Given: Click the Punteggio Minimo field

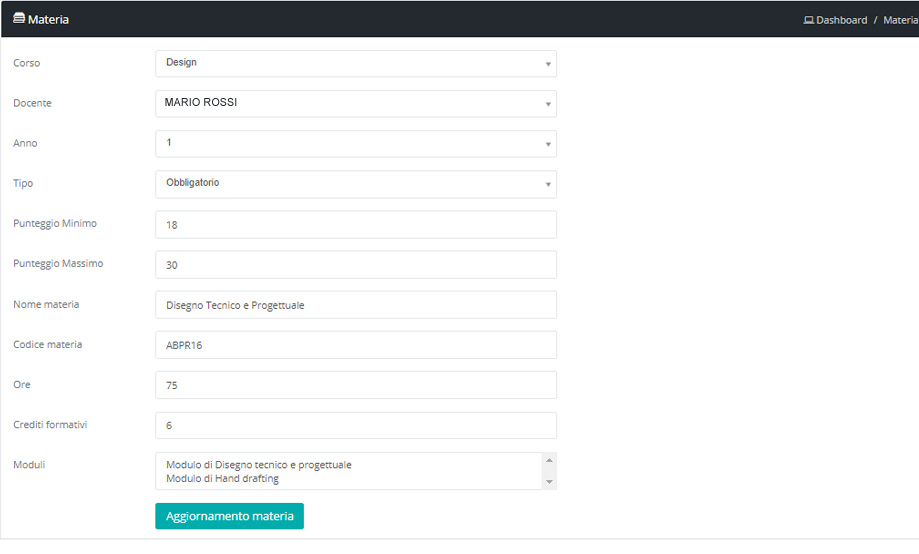Looking at the screenshot, I should point(355,225).
